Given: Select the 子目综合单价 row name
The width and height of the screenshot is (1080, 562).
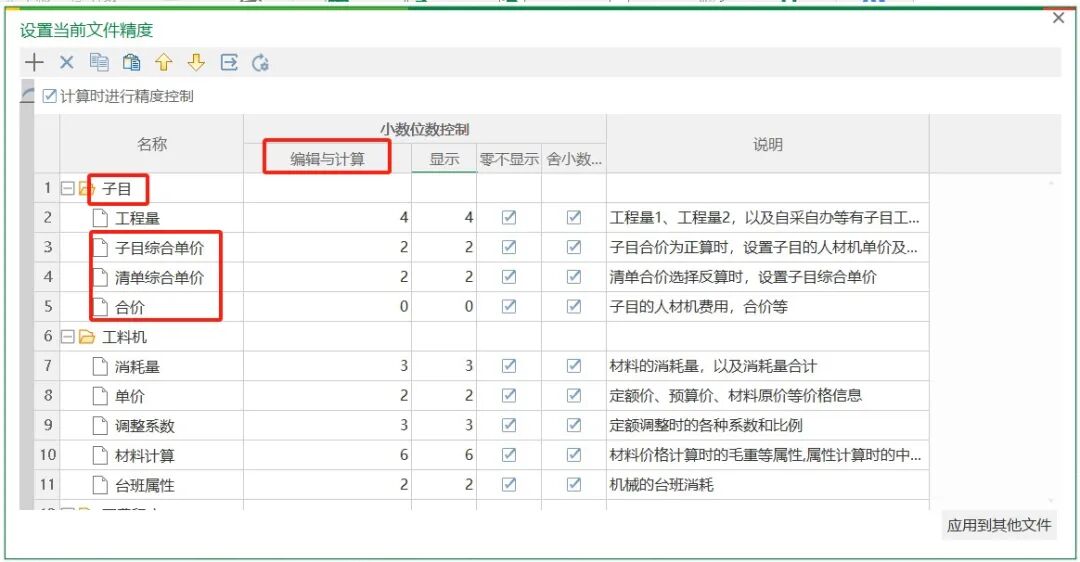Looking at the screenshot, I should (x=159, y=248).
